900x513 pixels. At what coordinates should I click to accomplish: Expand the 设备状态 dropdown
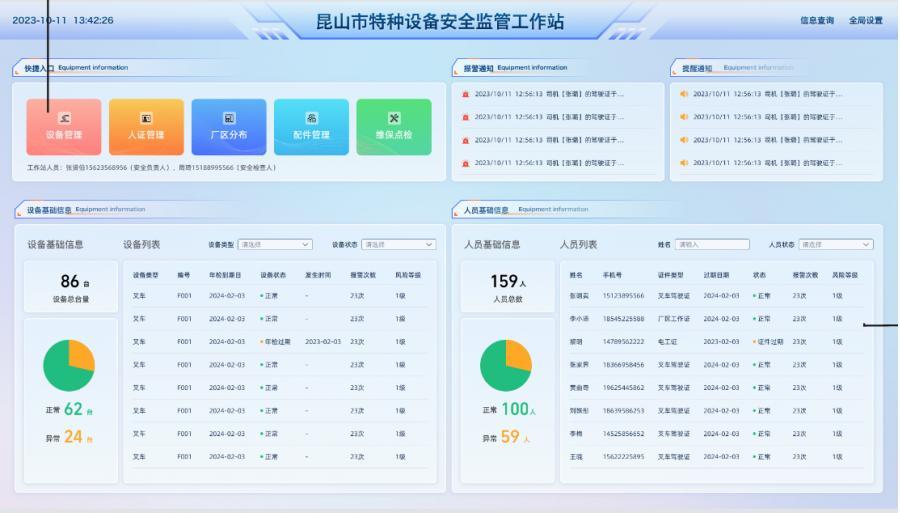pyautogui.click(x=398, y=244)
